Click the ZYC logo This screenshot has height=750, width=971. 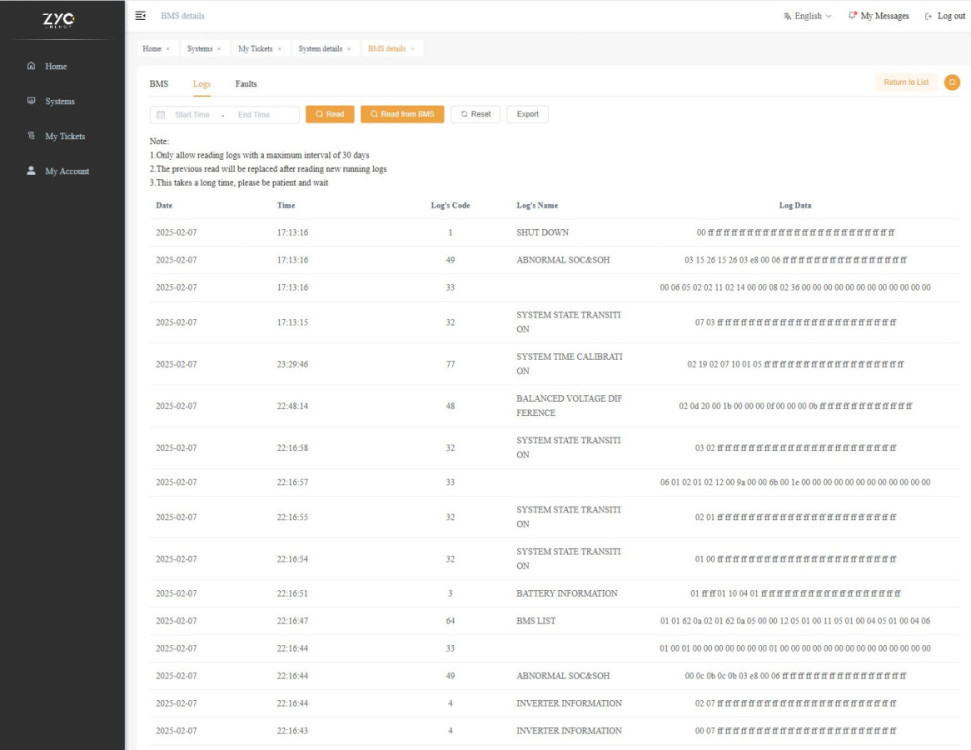point(60,17)
